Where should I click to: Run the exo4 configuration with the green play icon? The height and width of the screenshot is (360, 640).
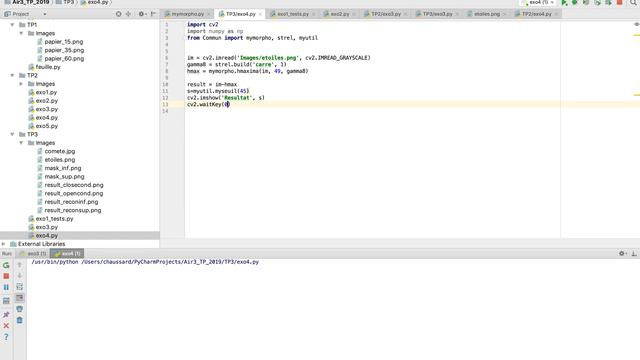pyautogui.click(x=564, y=2)
